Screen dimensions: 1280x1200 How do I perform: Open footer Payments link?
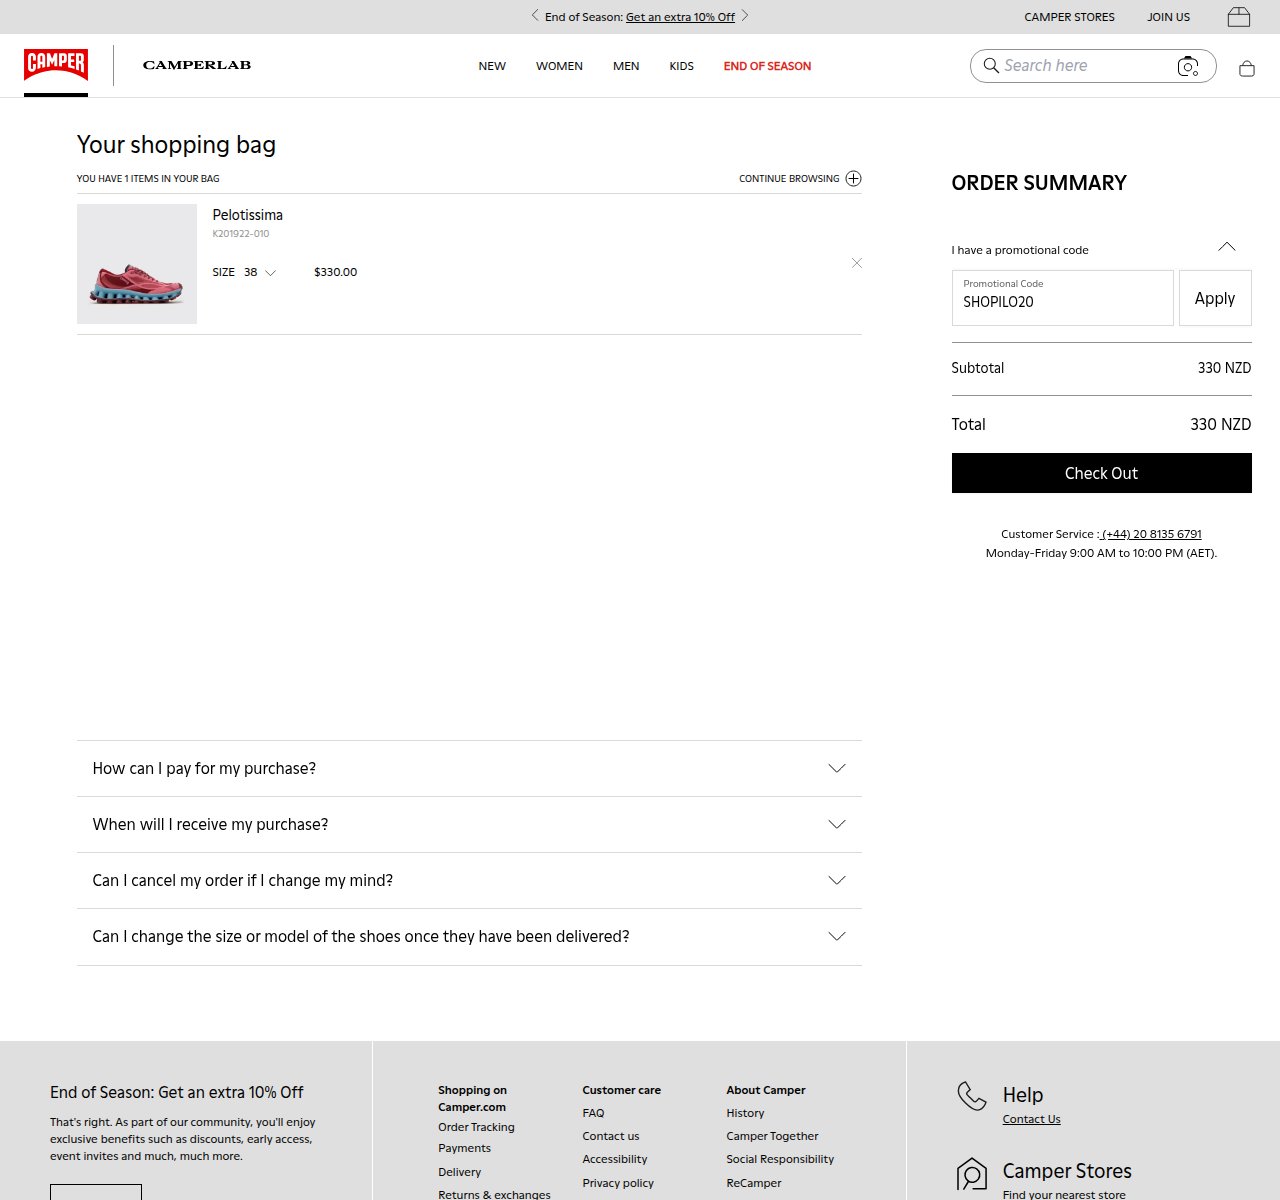464,1148
